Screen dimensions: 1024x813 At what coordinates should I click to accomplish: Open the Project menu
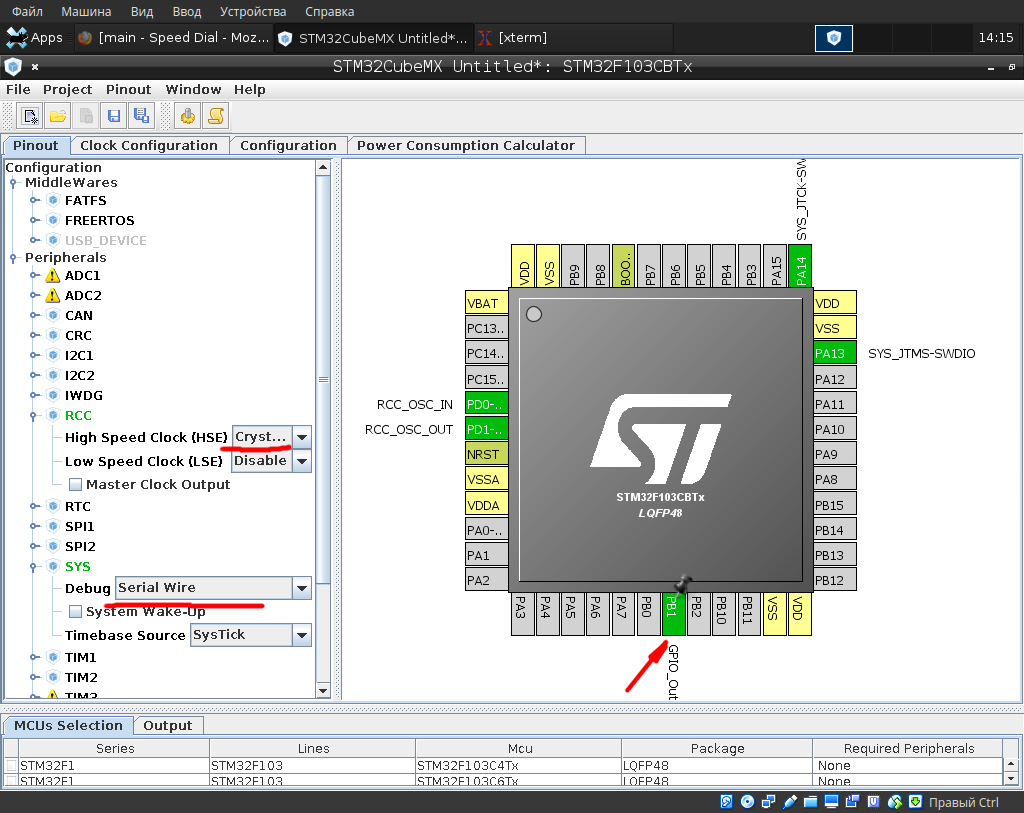pyautogui.click(x=67, y=89)
